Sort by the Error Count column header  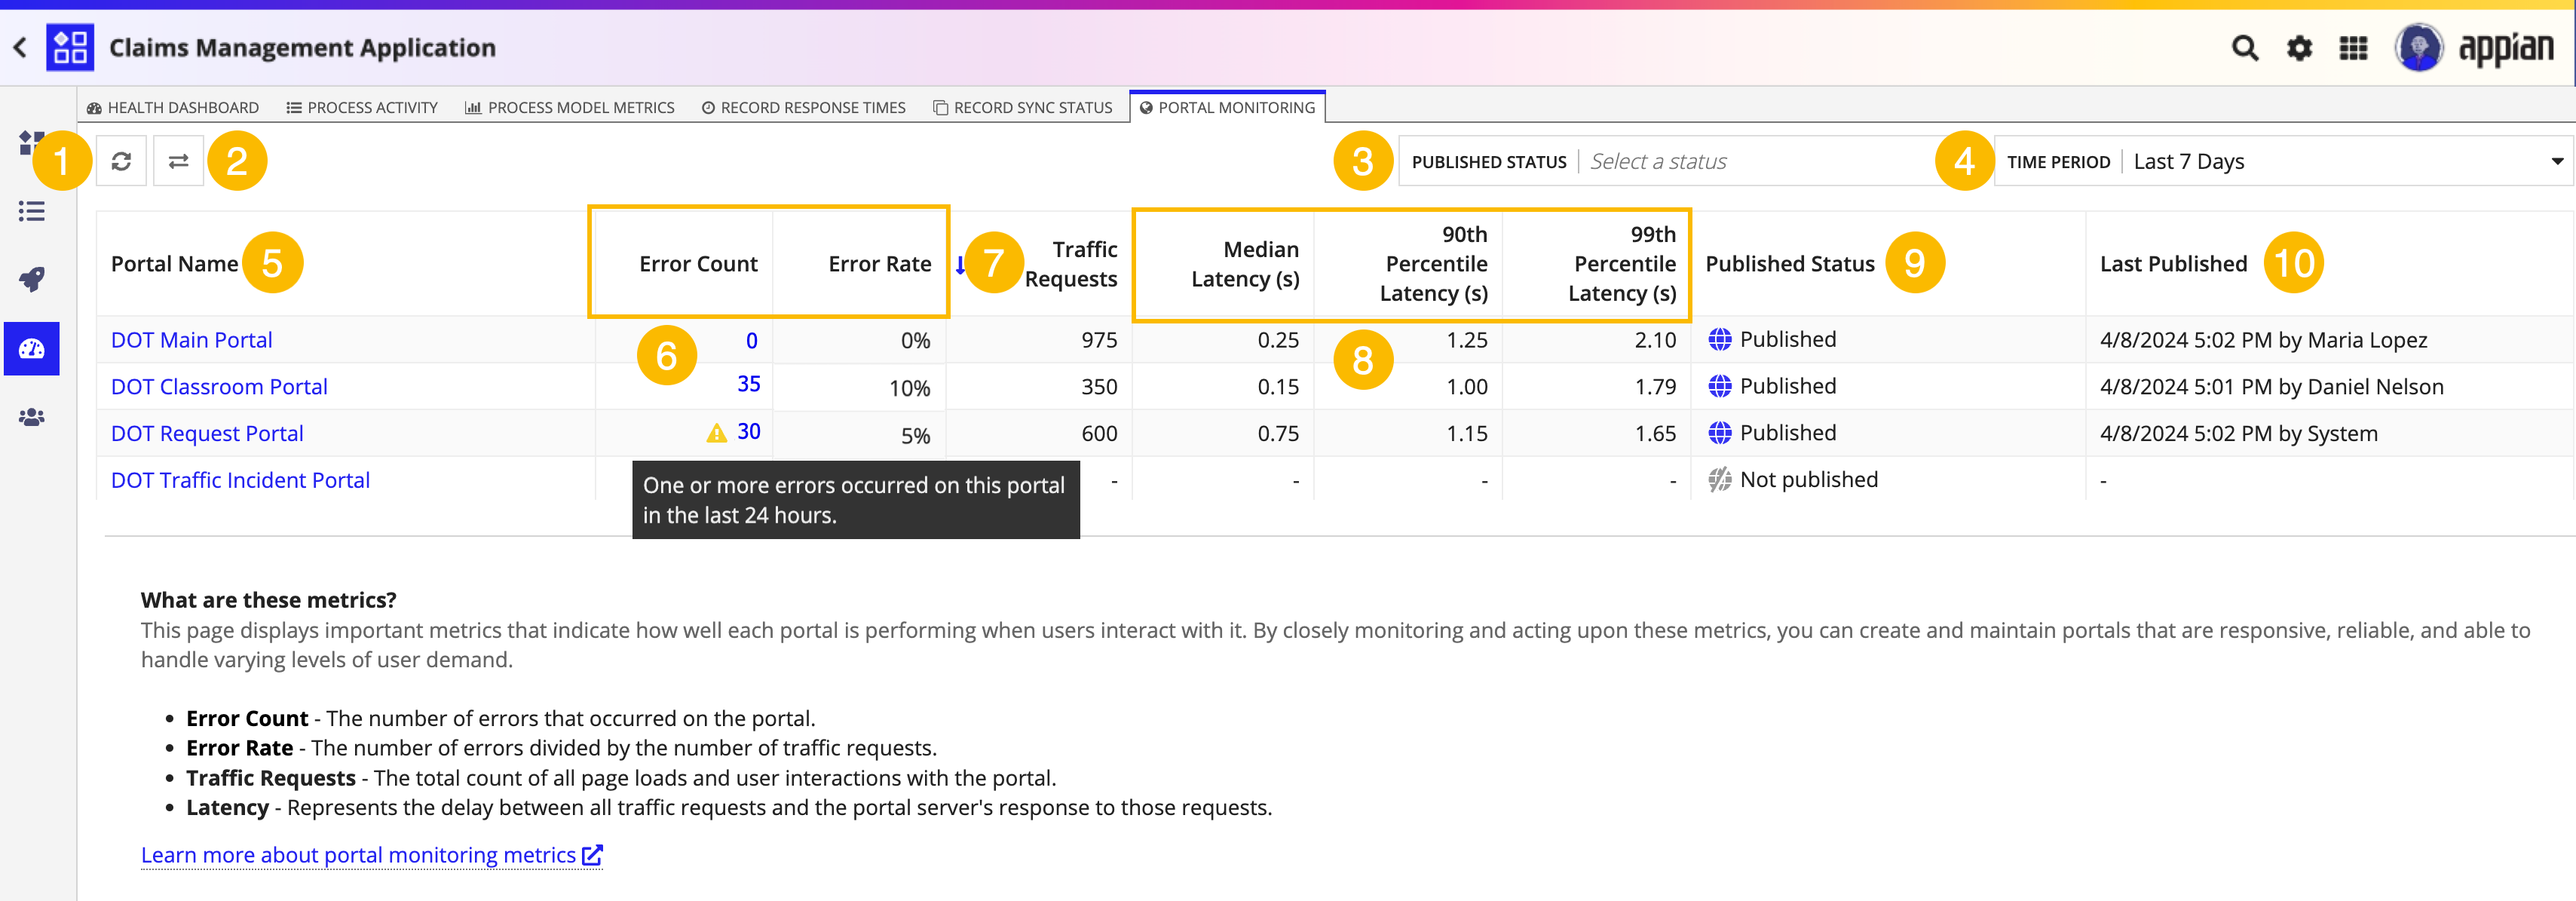click(698, 264)
